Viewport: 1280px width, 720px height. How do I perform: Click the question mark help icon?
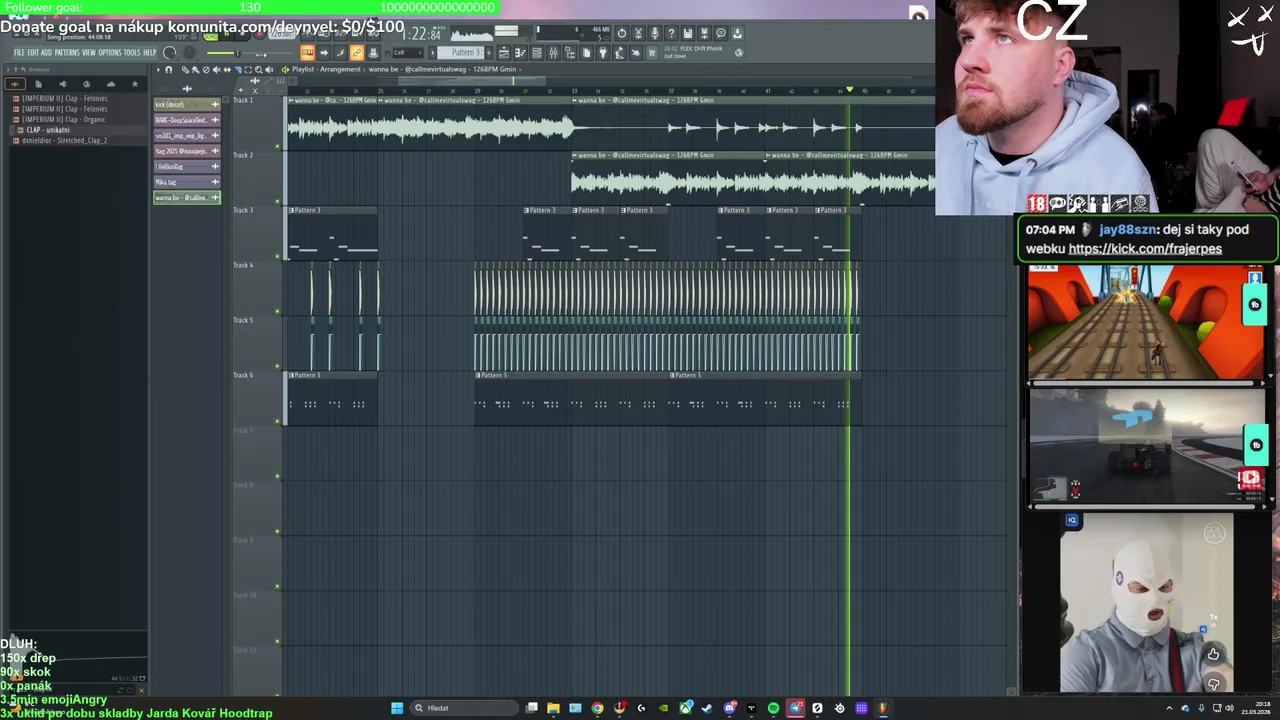click(671, 33)
